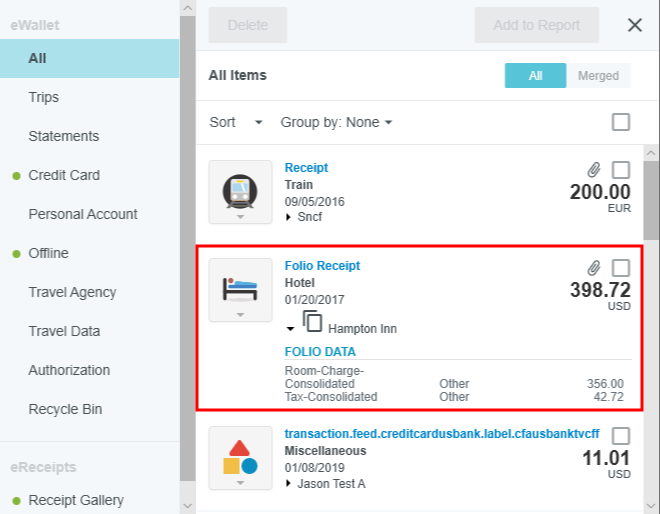Switch to the Merged tab
660x514 pixels.
[x=598, y=76]
